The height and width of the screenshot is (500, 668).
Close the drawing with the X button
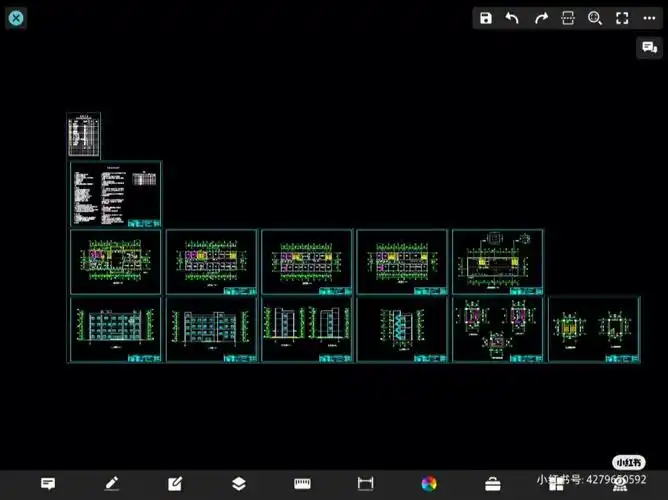16,18
